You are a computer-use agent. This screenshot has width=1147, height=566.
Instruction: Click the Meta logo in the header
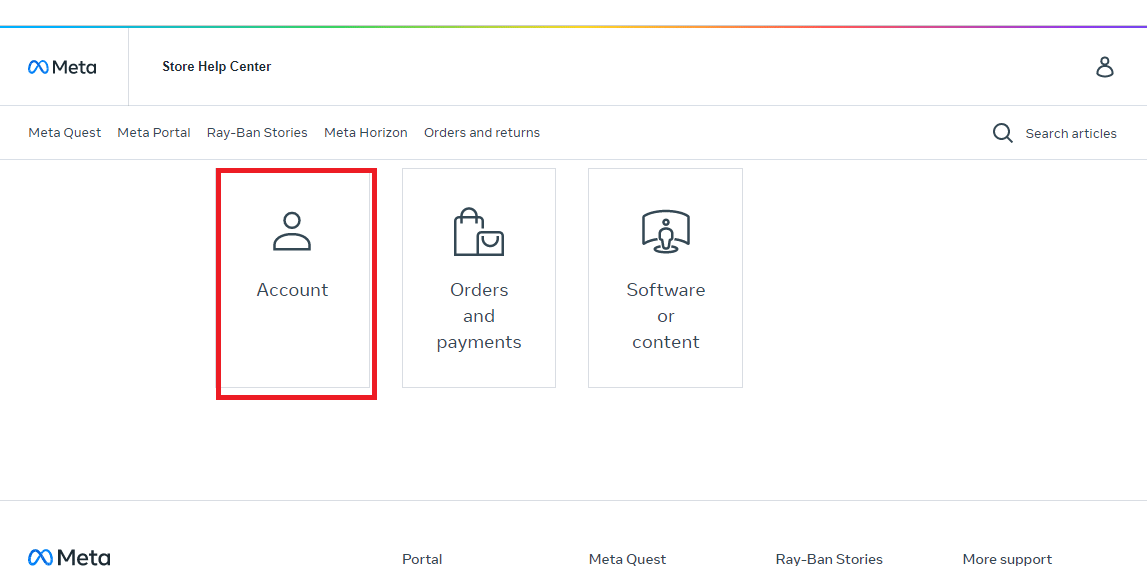[x=62, y=67]
